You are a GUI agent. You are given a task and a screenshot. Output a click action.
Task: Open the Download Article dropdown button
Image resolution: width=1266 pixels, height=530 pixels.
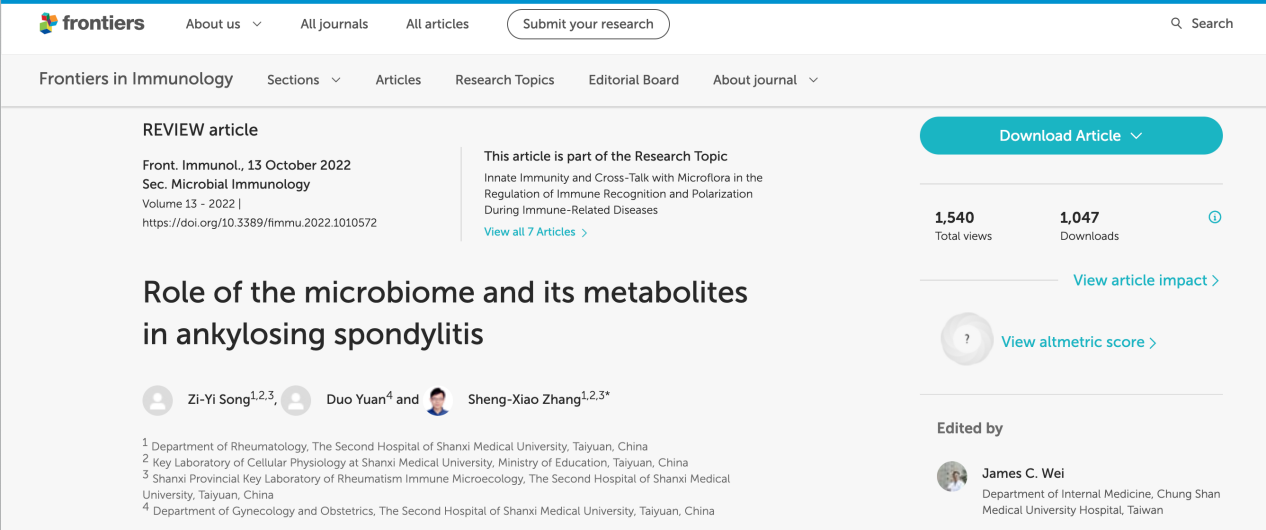pyautogui.click(x=1070, y=136)
